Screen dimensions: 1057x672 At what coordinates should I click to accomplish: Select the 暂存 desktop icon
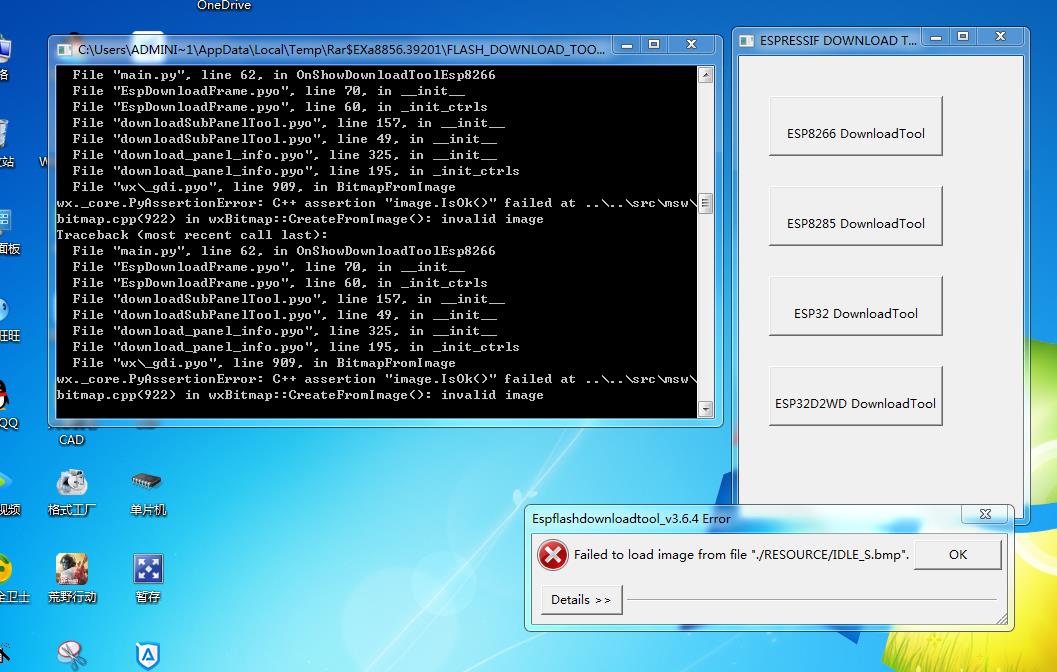coord(148,579)
